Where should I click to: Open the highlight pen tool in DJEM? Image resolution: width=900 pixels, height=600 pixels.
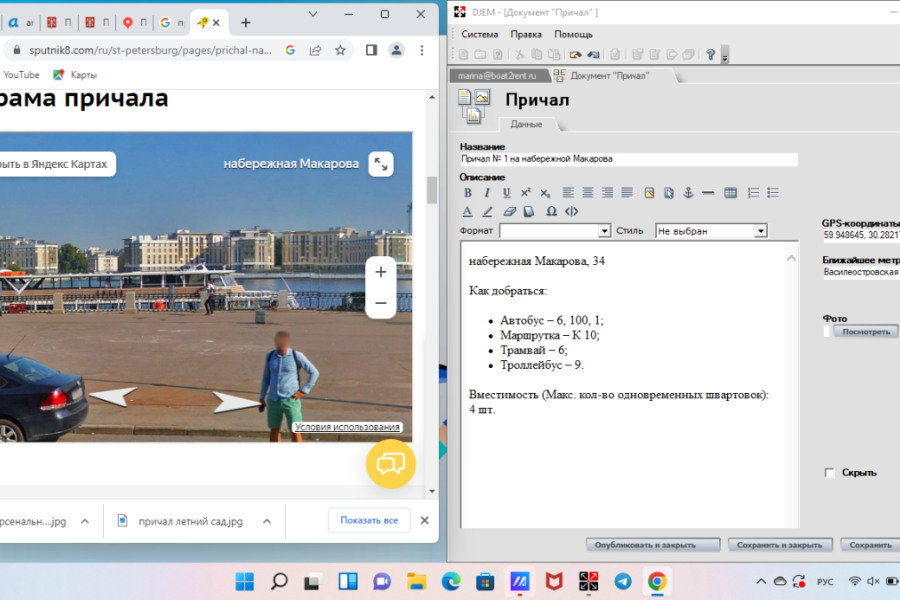(x=487, y=212)
